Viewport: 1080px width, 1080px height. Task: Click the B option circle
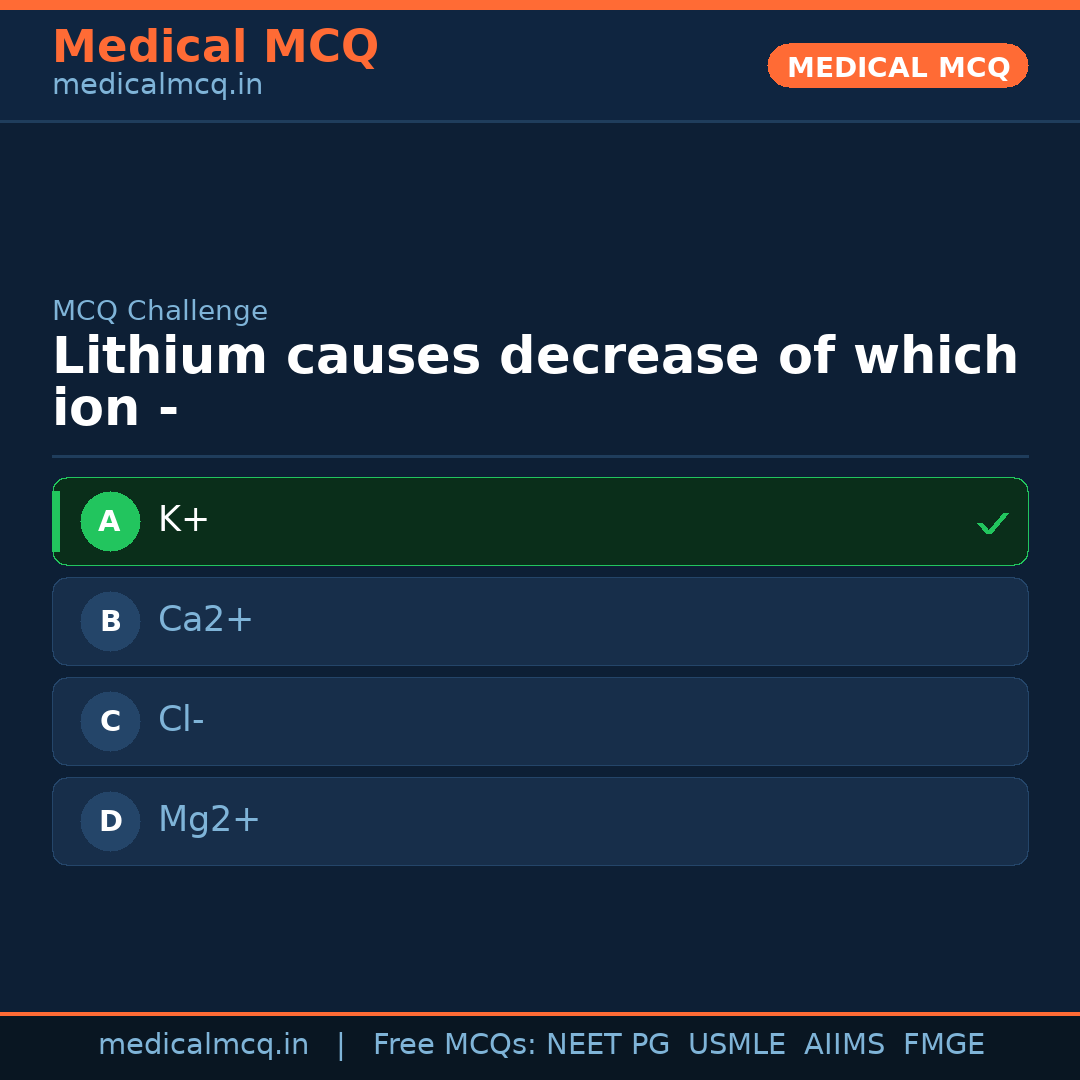coord(110,621)
